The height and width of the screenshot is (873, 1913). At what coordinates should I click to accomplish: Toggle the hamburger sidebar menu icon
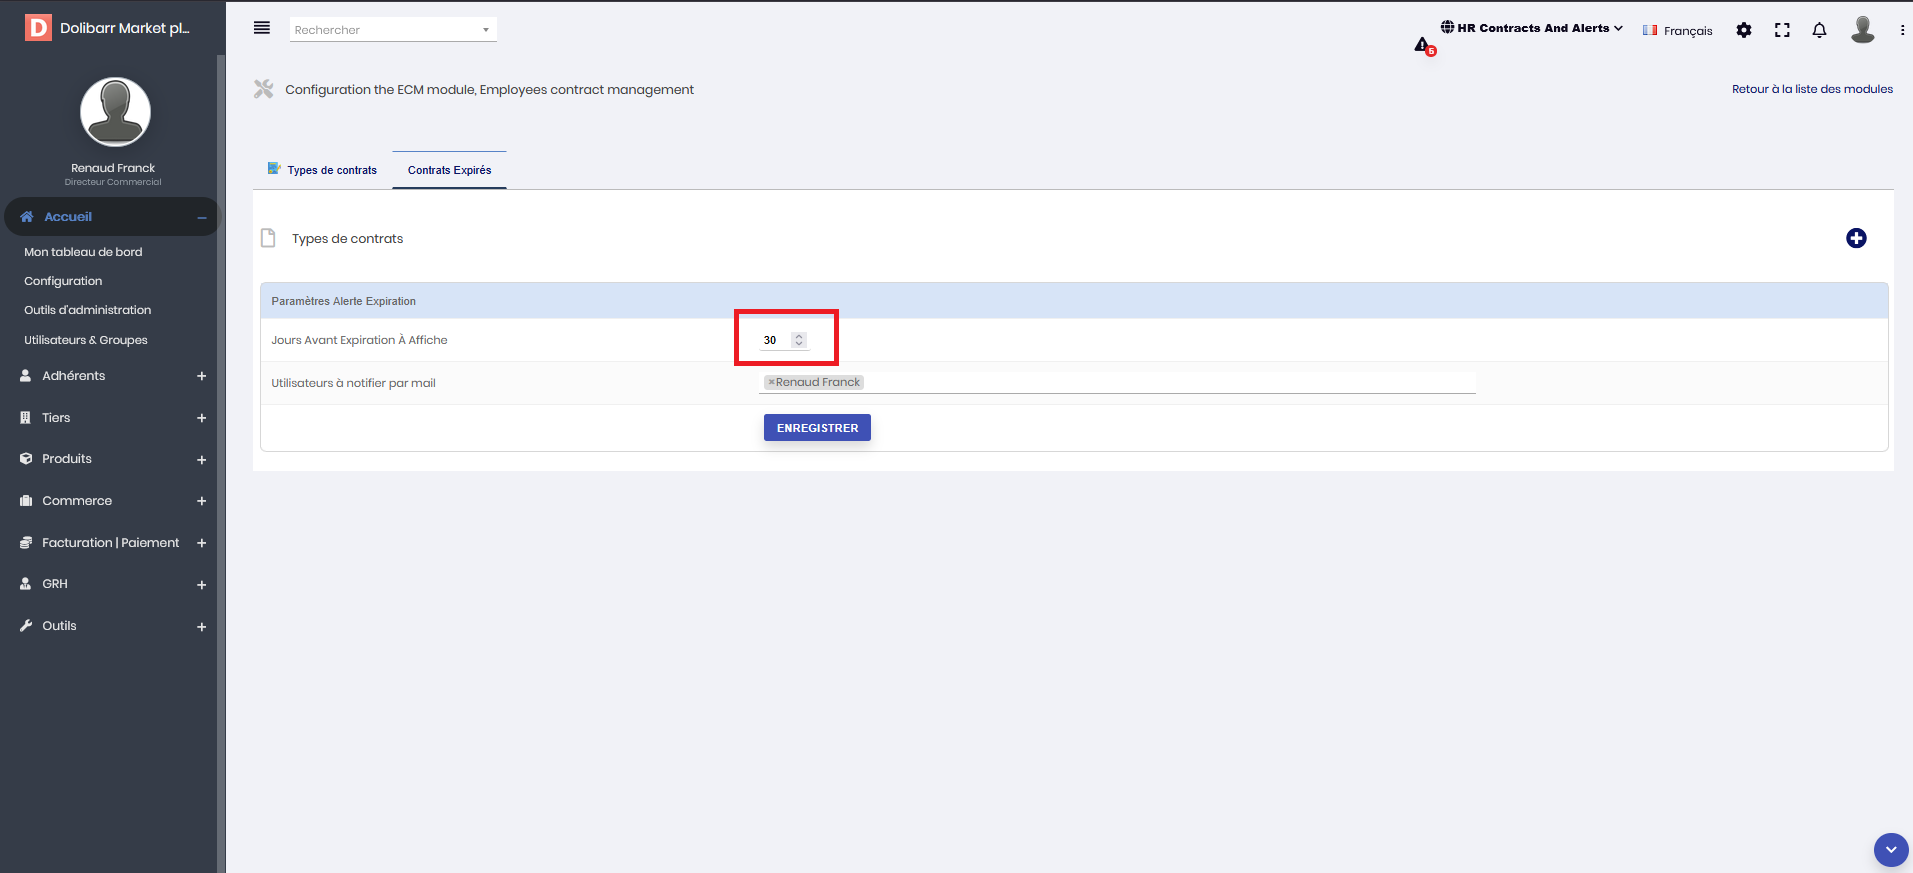tap(262, 28)
